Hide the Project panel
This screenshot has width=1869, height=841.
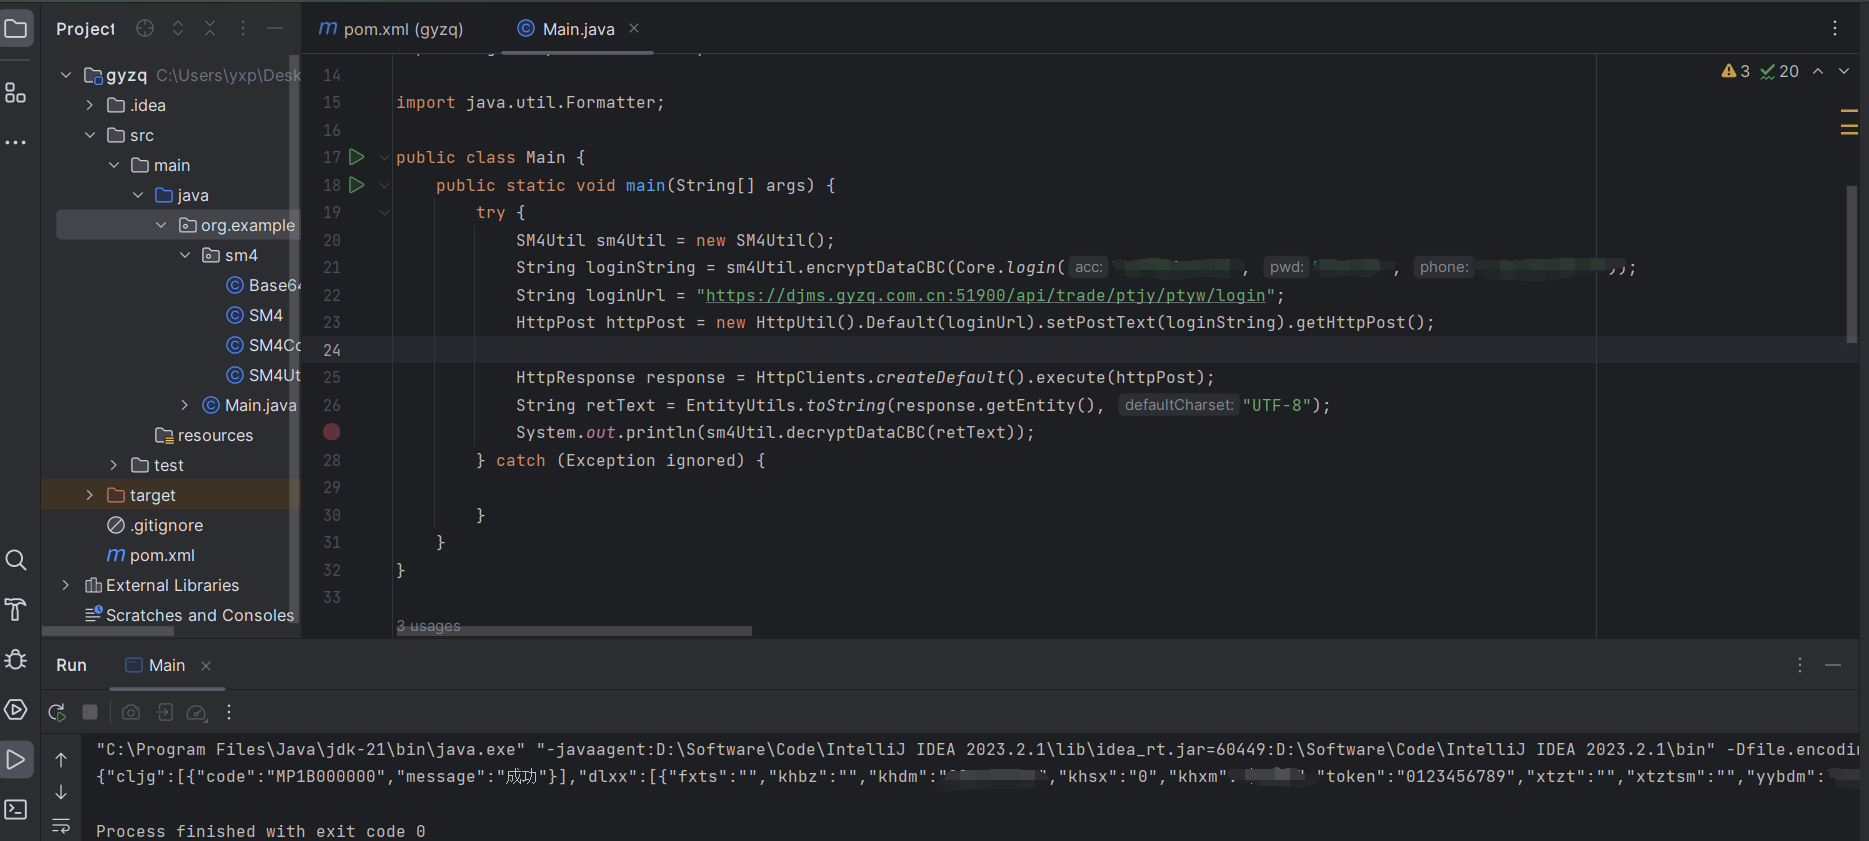(275, 28)
